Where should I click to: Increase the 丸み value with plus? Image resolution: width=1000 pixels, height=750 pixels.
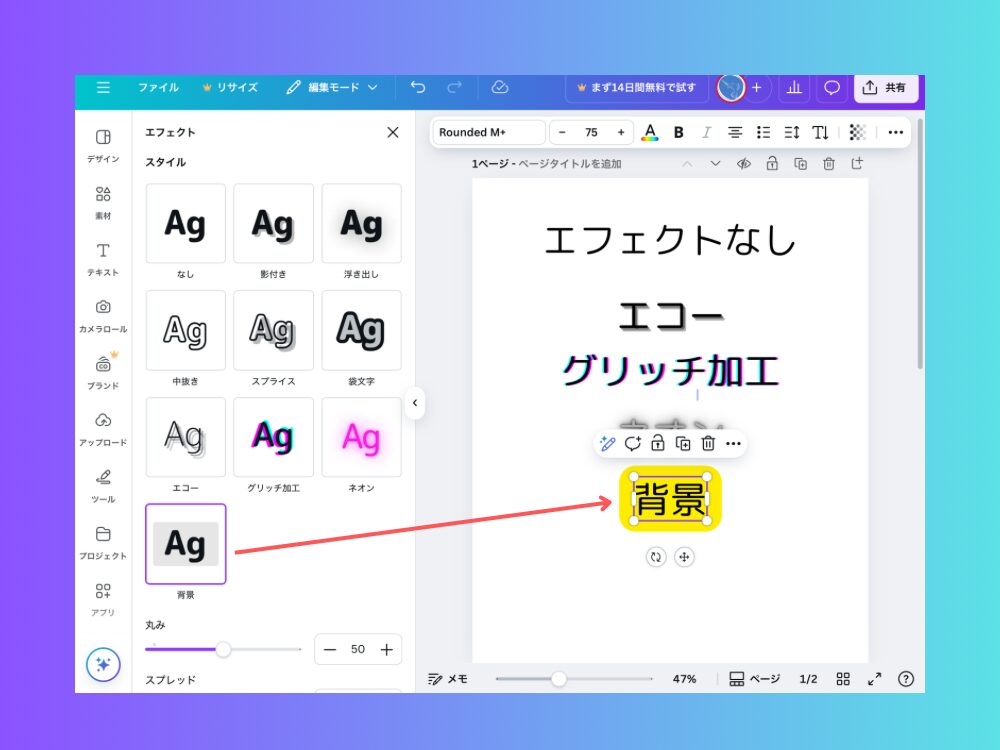coord(386,649)
